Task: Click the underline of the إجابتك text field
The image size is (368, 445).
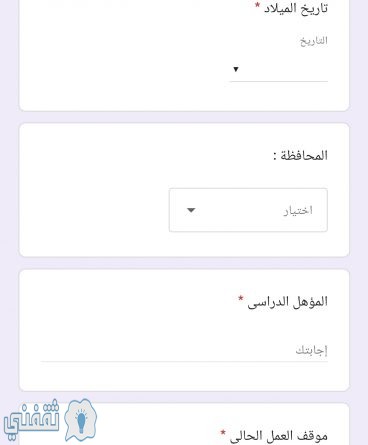Action: (x=184, y=361)
